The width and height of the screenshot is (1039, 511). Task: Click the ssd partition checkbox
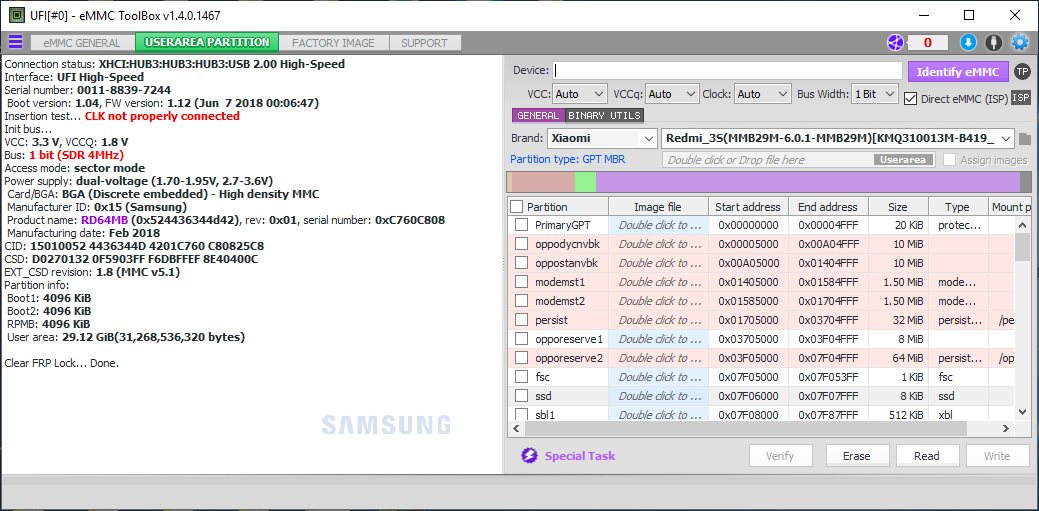[x=521, y=396]
